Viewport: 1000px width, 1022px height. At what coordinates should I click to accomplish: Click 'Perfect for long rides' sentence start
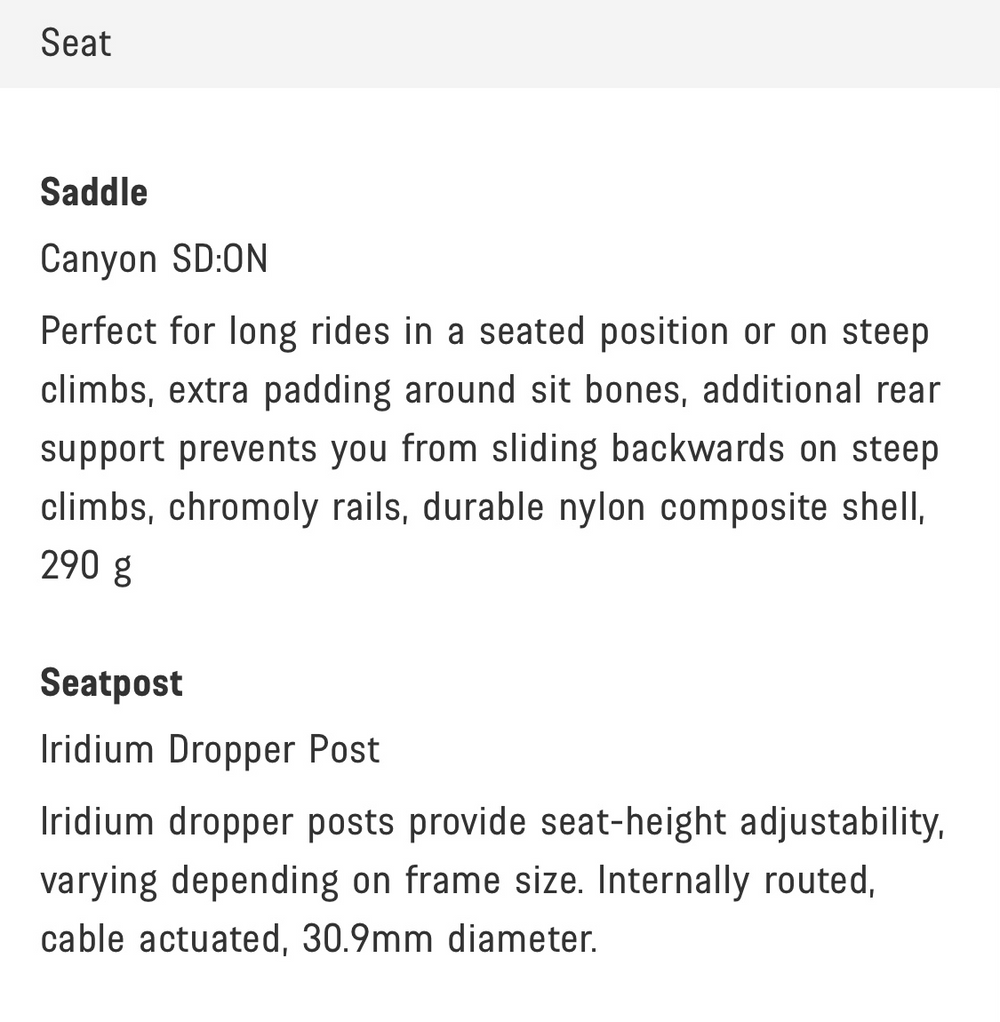(x=215, y=331)
